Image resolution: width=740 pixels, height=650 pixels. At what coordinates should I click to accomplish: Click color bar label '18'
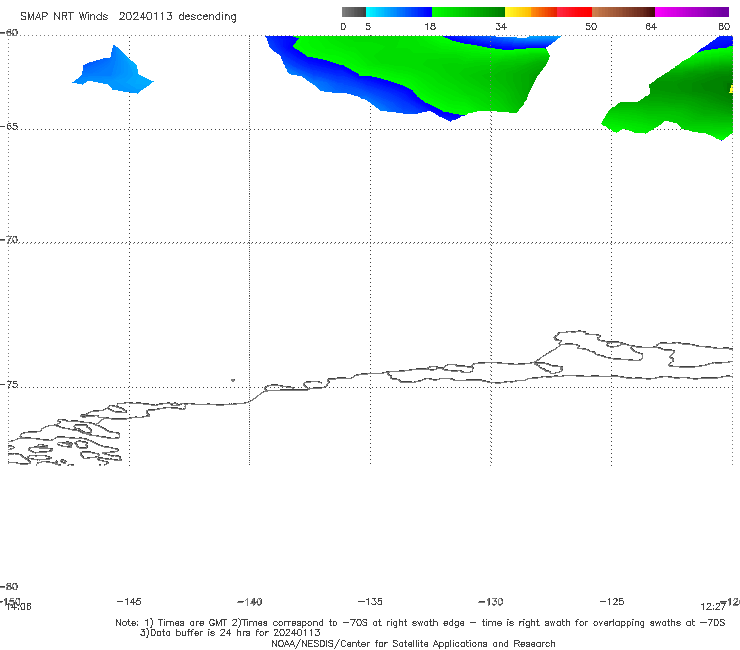point(430,27)
